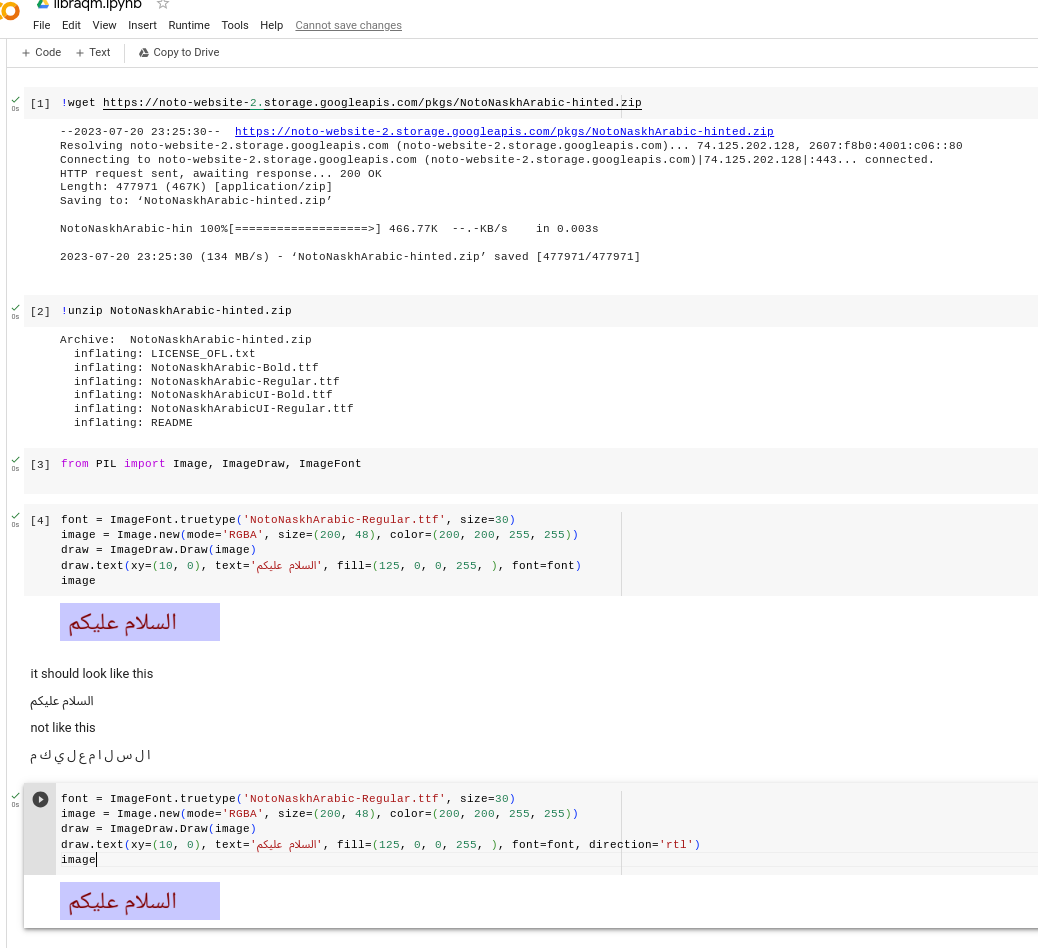1038x948 pixels.
Task: Click the Cannot save changes link
Action: 348,25
